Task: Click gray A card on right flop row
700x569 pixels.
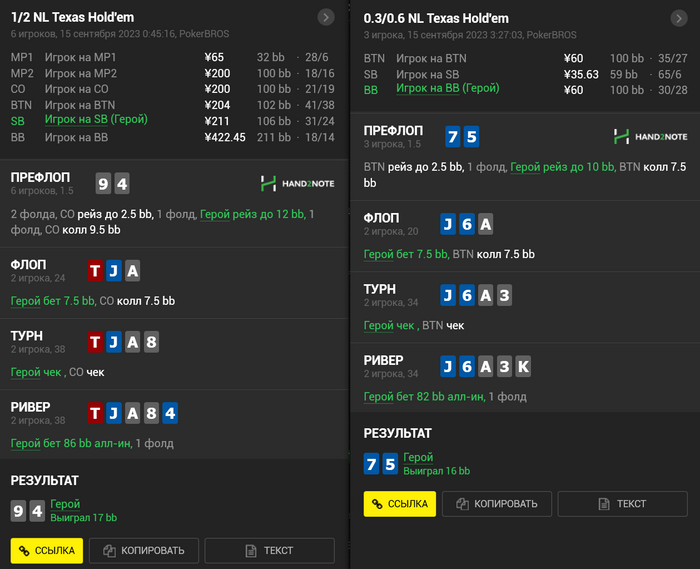Action: pyautogui.click(x=486, y=224)
